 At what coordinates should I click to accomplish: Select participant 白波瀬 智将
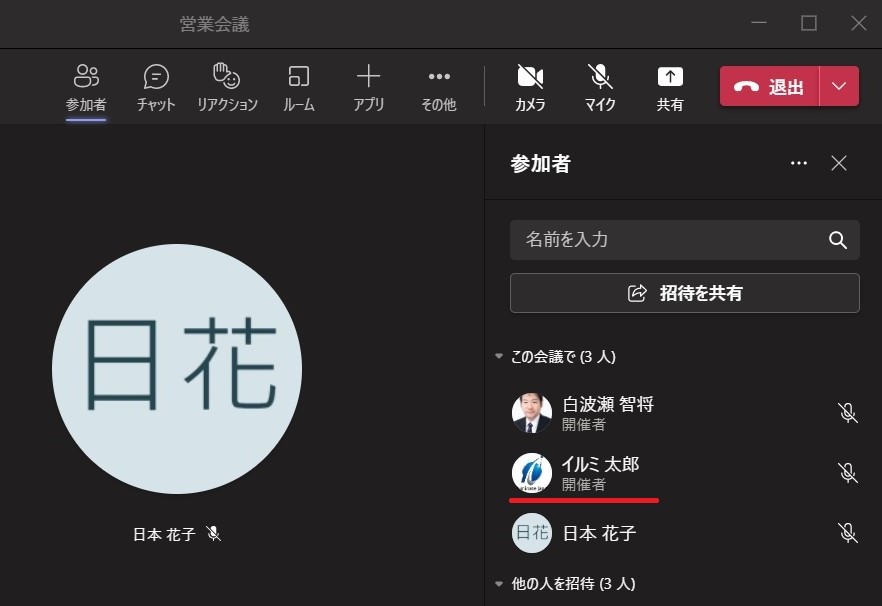coord(683,413)
